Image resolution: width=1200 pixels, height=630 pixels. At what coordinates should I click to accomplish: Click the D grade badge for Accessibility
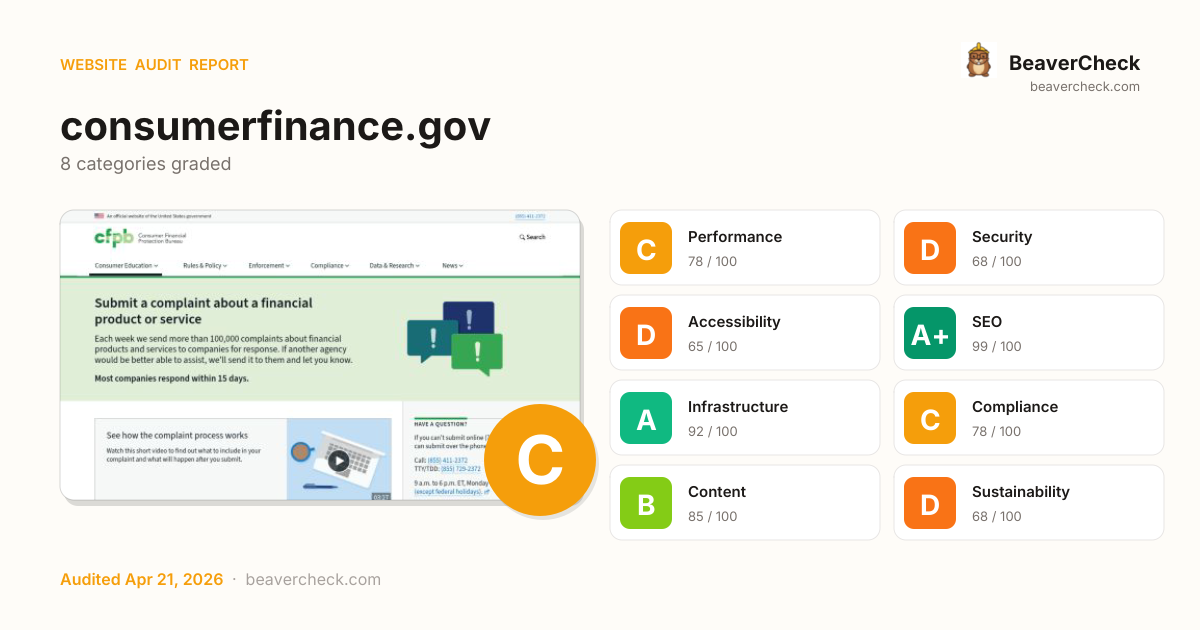coord(646,333)
